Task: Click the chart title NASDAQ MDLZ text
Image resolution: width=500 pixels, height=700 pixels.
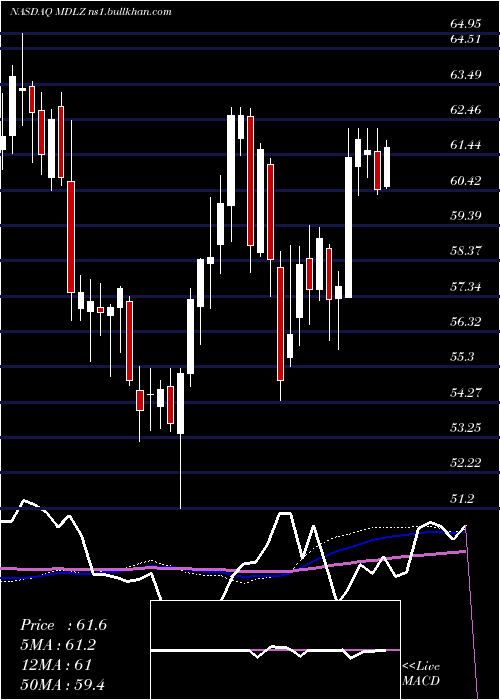Action: click(46, 12)
